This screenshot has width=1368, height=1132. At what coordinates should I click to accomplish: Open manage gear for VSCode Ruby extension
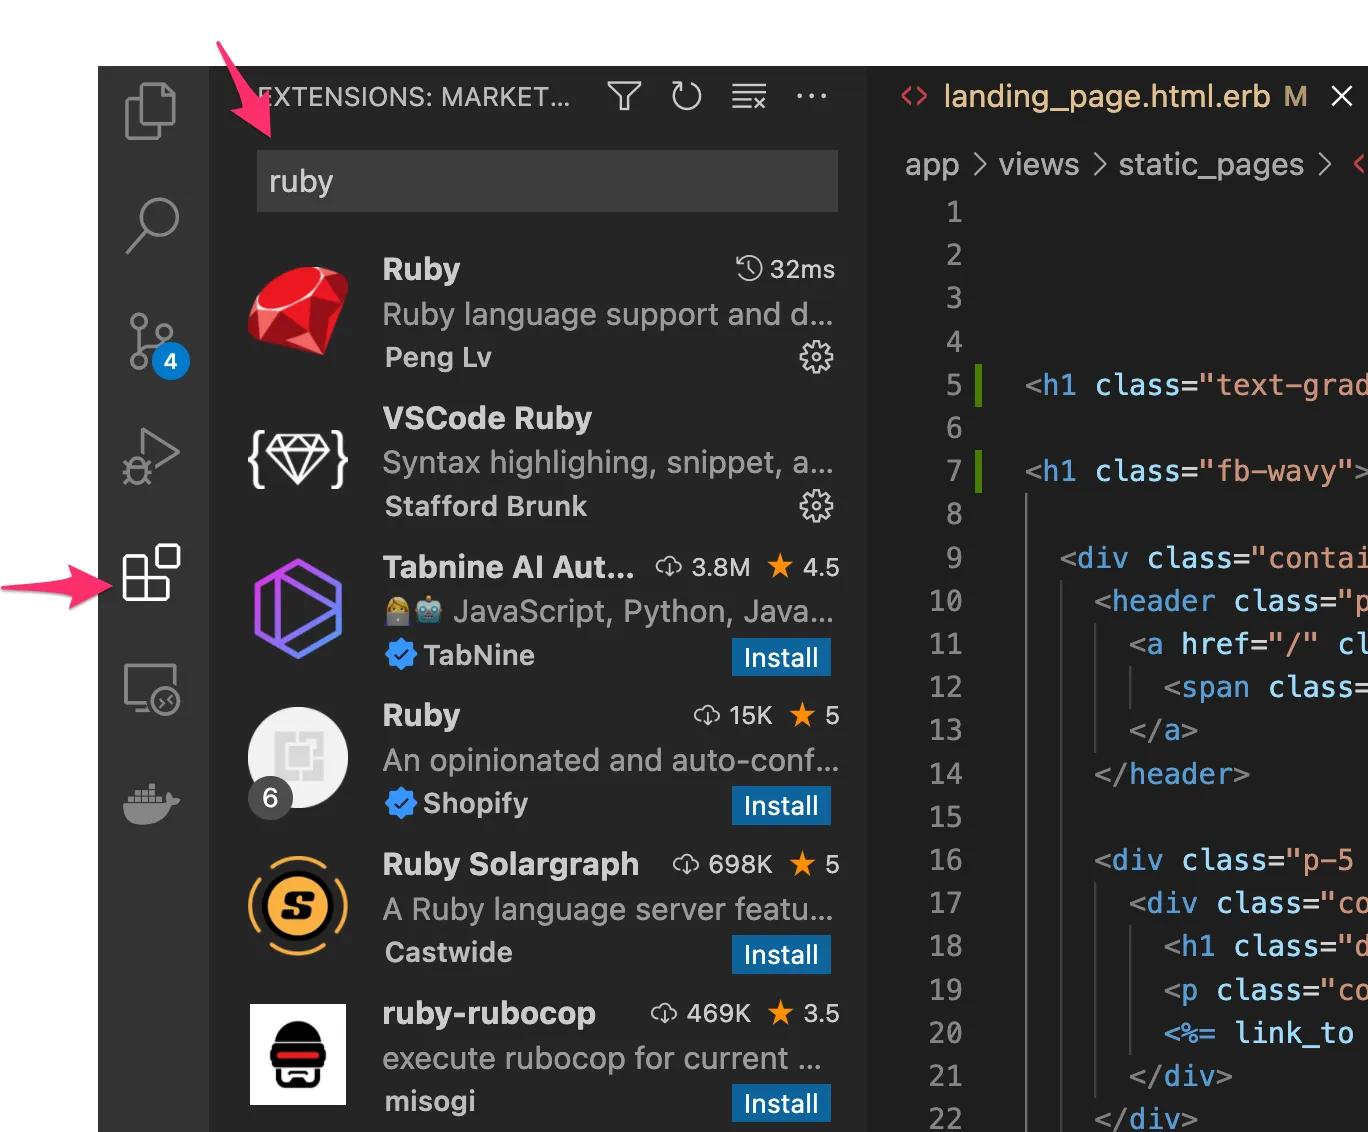click(x=816, y=506)
